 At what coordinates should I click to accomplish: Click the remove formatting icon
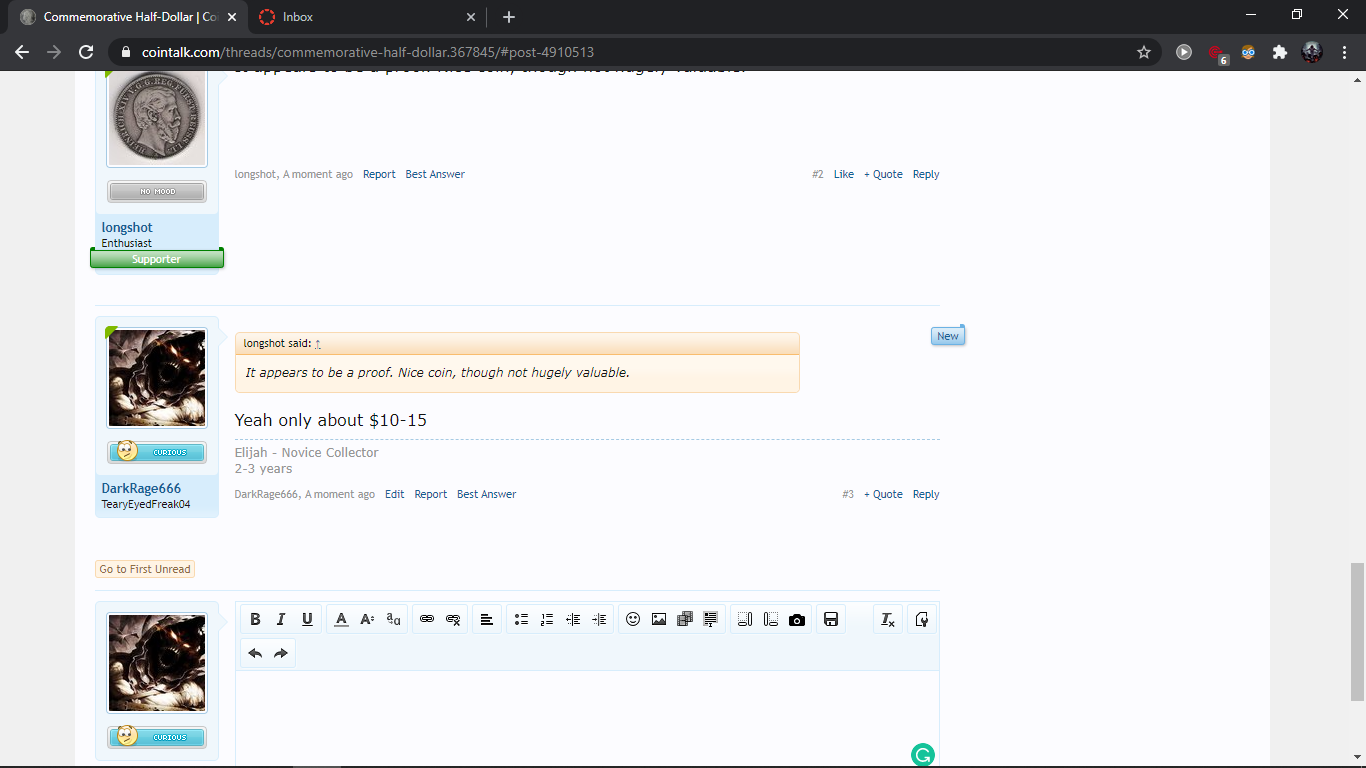click(x=887, y=620)
